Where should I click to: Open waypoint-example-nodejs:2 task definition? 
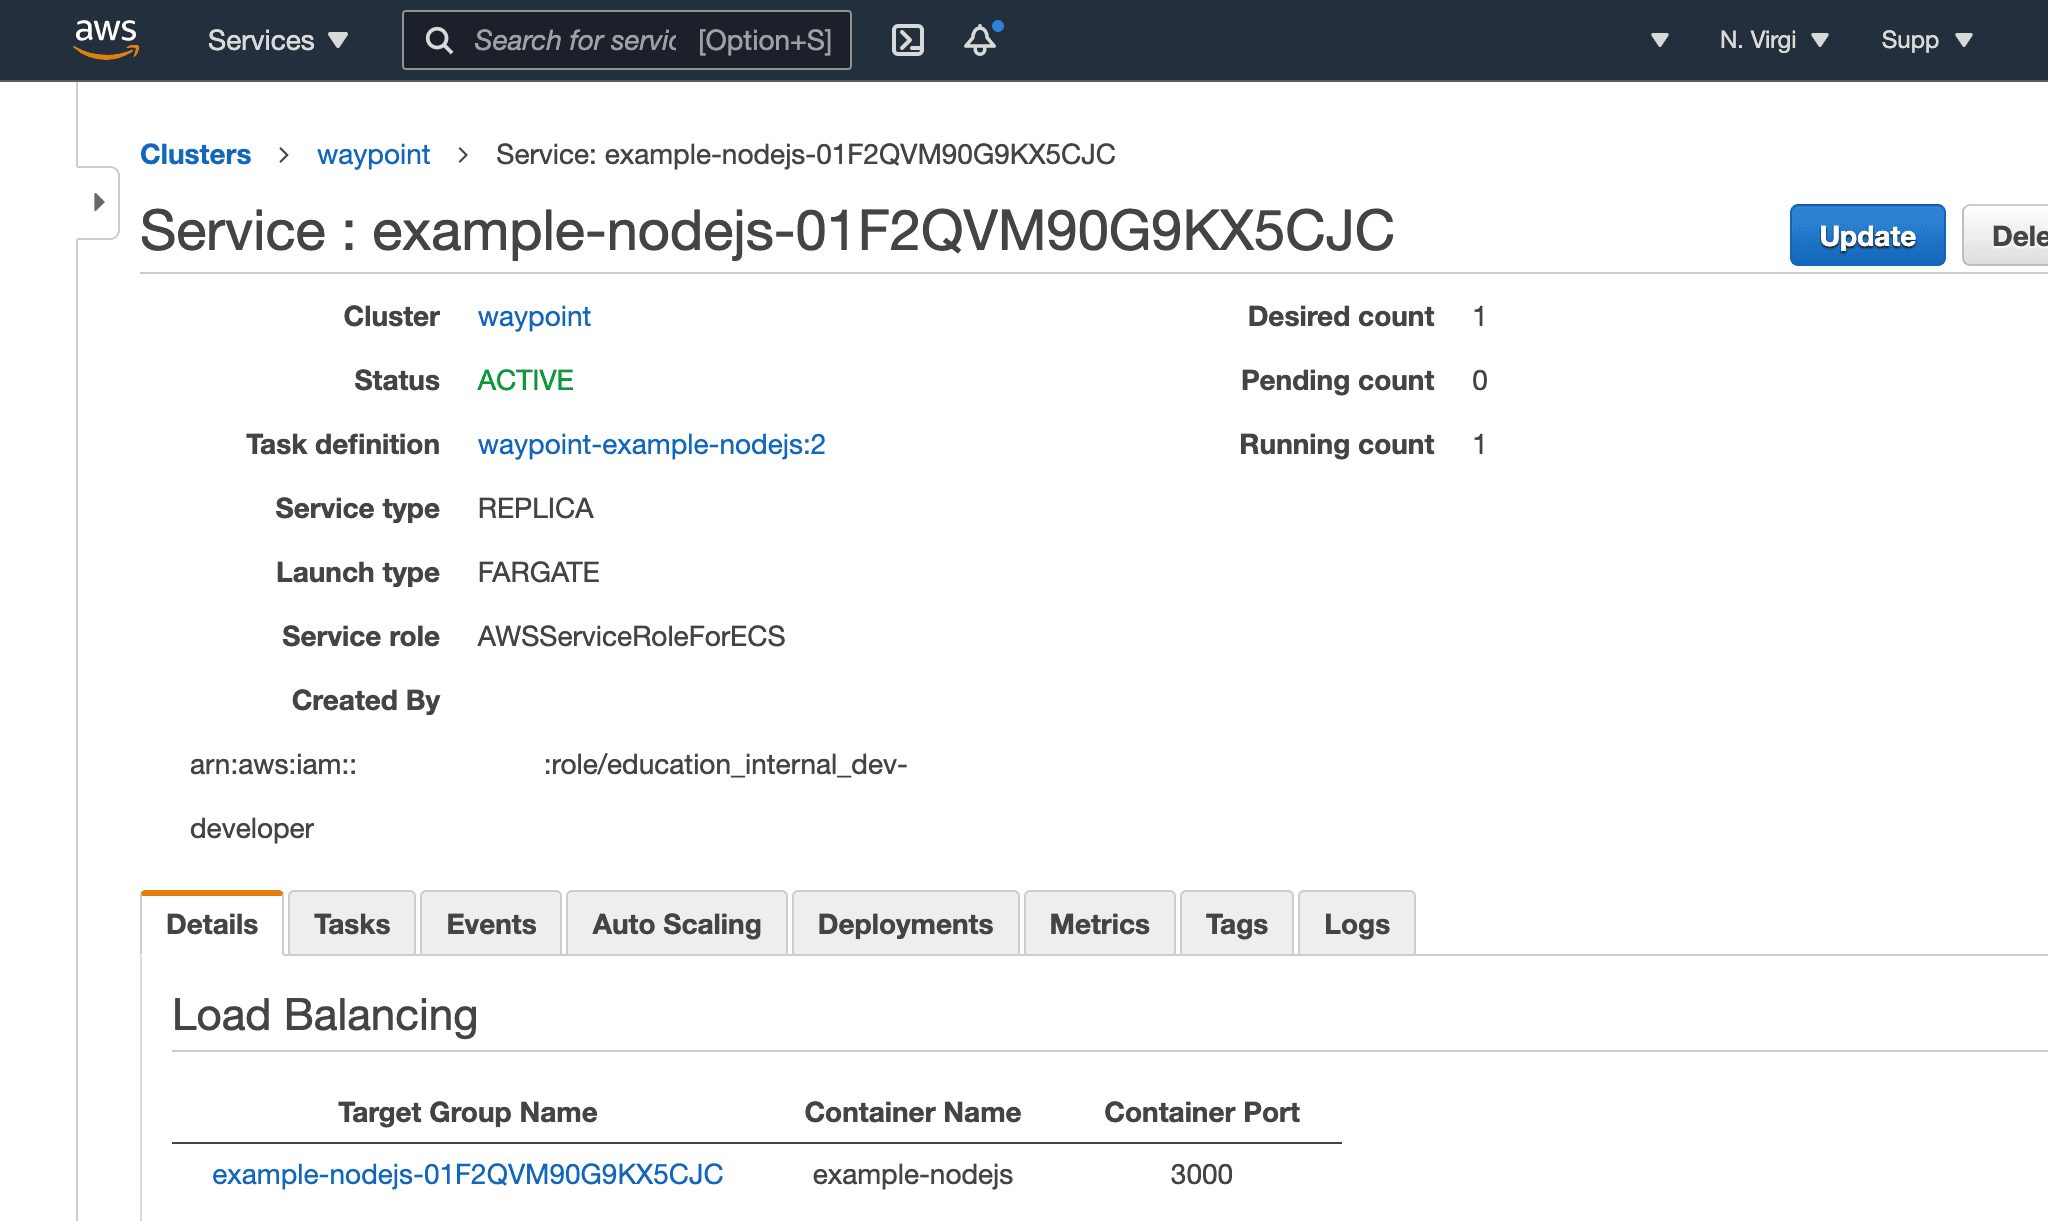pyautogui.click(x=651, y=445)
